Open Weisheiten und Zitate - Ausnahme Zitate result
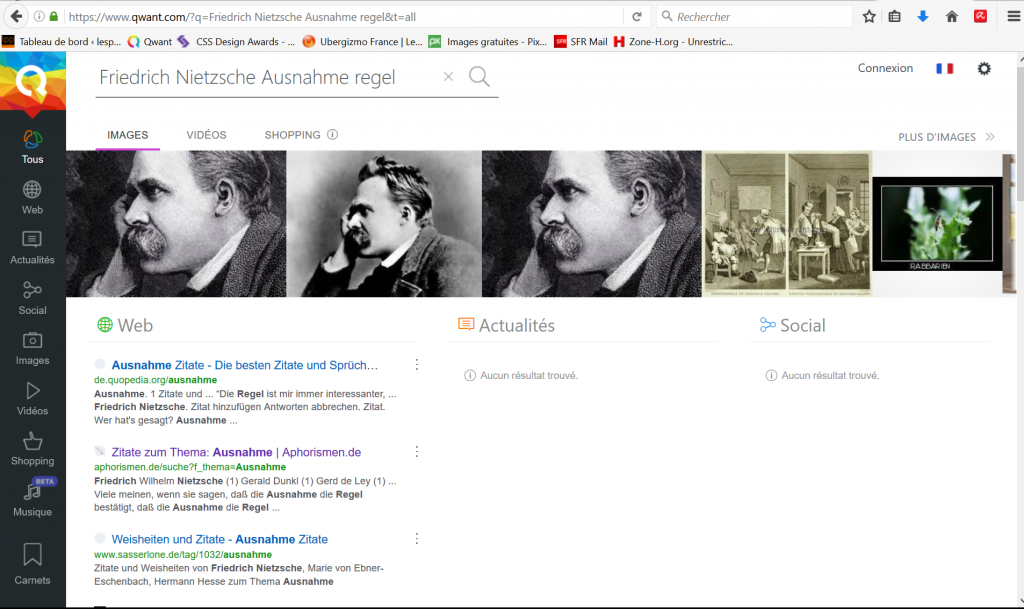The height and width of the screenshot is (609, 1024). tap(219, 539)
